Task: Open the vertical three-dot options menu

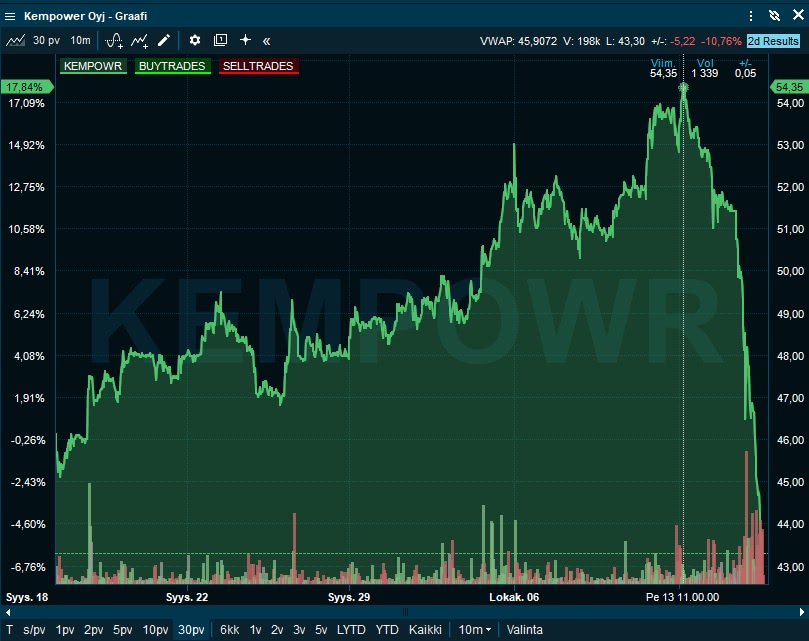Action: (x=751, y=16)
